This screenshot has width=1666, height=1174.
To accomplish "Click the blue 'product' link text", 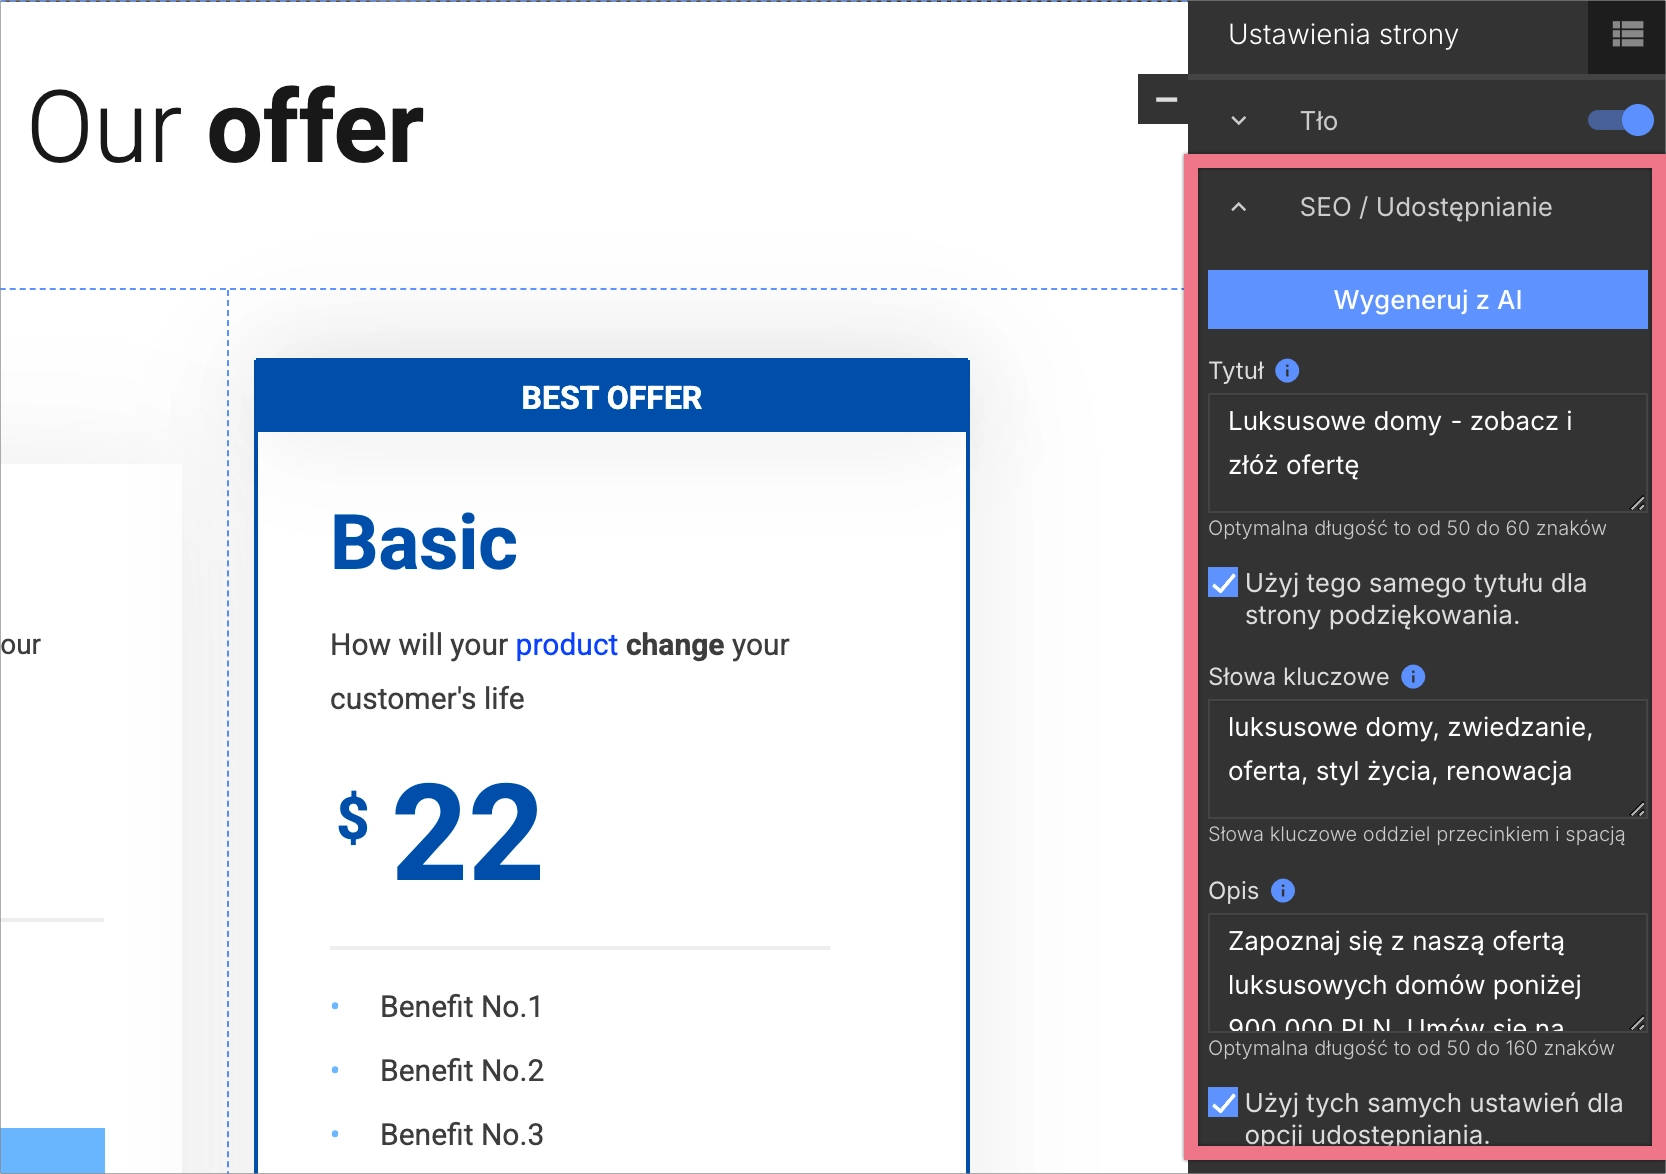I will [x=566, y=645].
